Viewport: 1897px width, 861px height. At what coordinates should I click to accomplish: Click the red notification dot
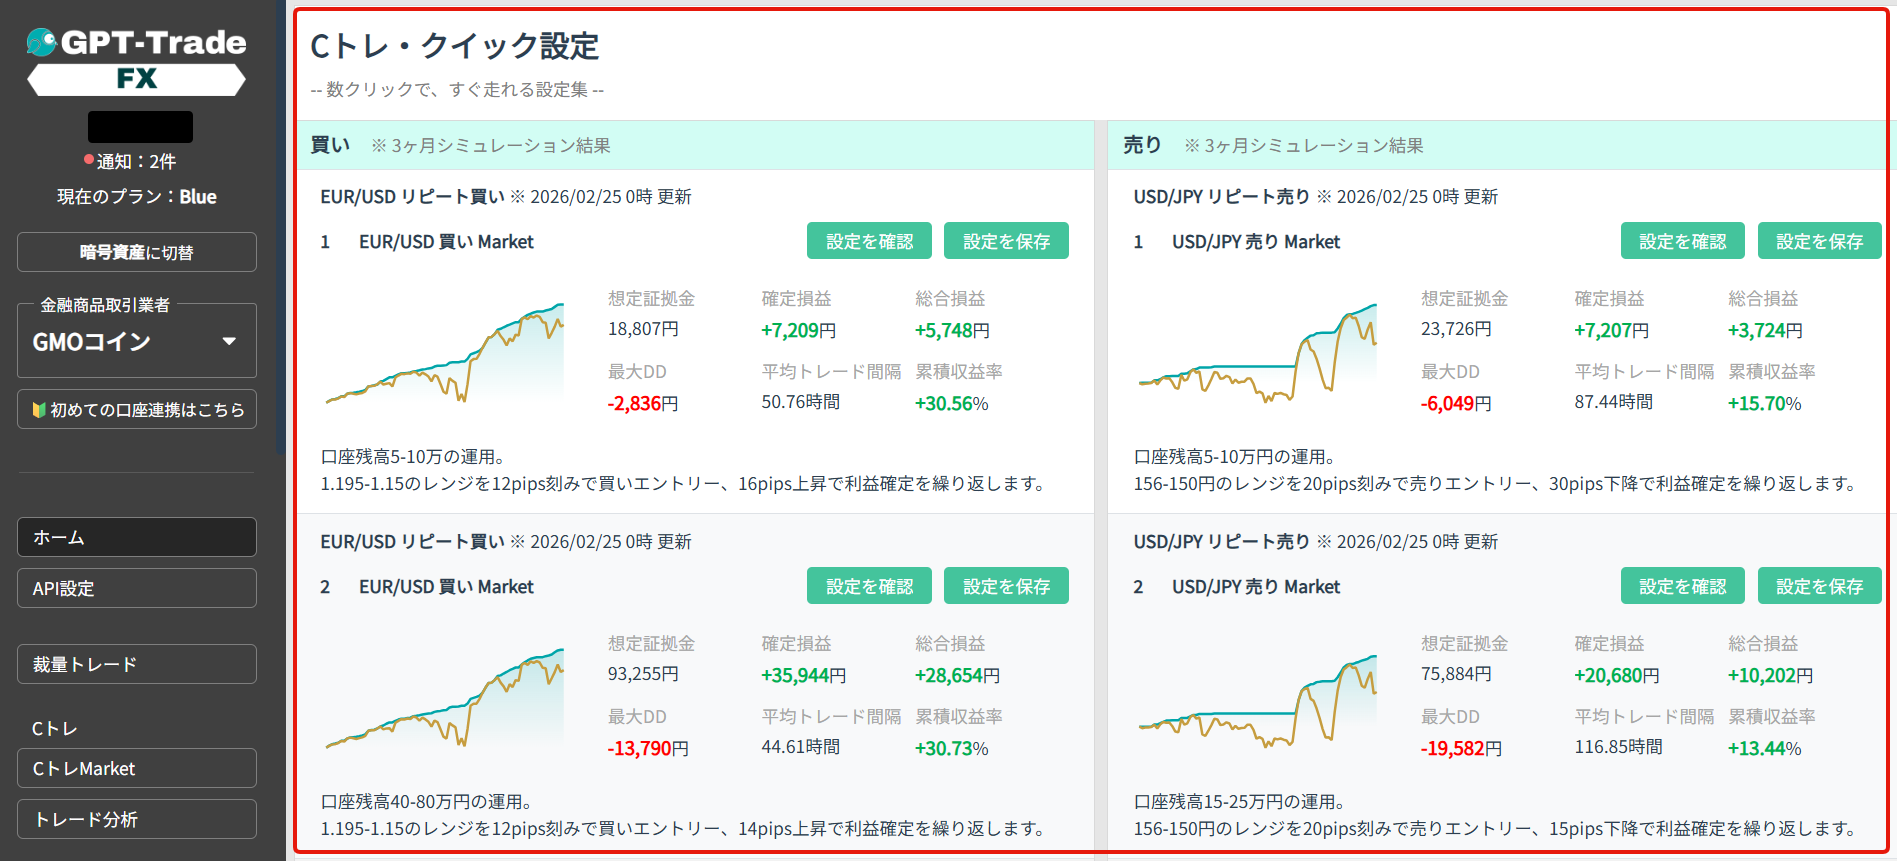pos(89,160)
